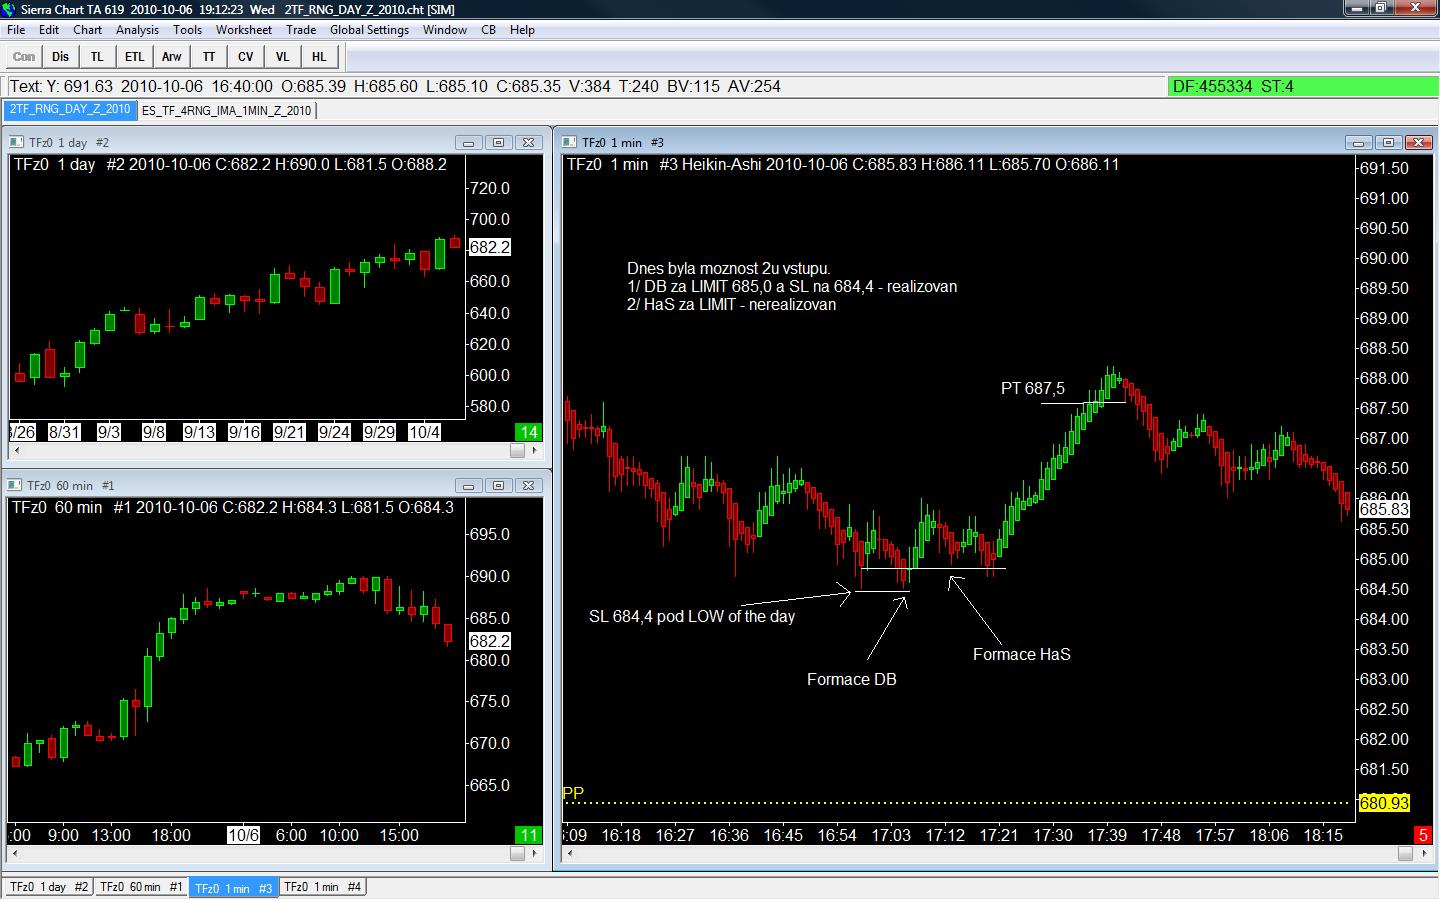Select the Arw arrow drawing tool
Image resolution: width=1440 pixels, height=900 pixels.
[x=172, y=57]
